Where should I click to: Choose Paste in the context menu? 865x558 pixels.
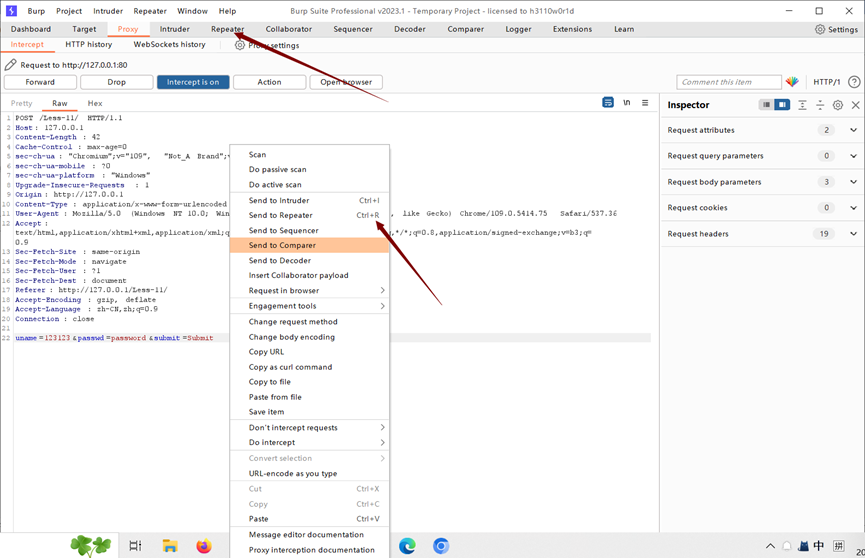[309, 519]
